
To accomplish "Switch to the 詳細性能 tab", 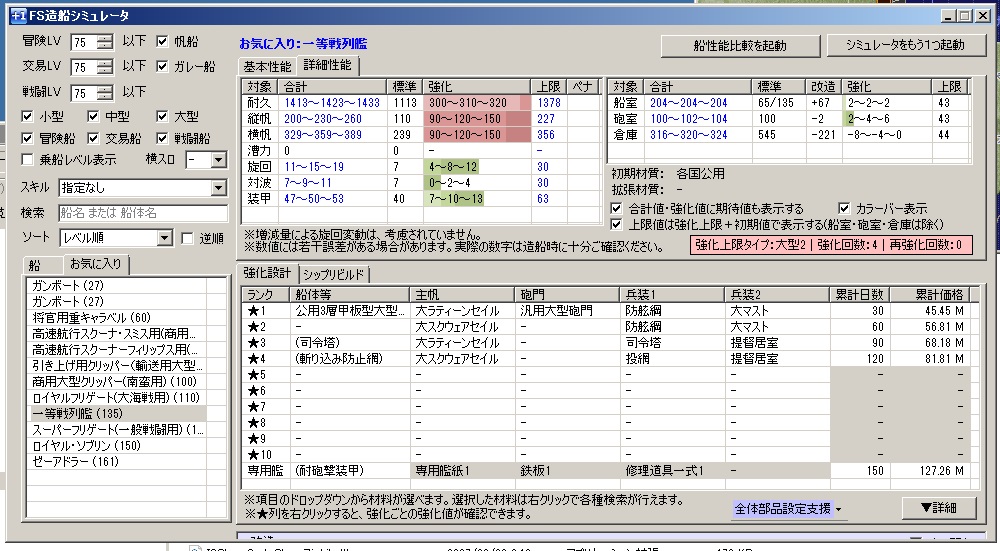I will click(327, 65).
